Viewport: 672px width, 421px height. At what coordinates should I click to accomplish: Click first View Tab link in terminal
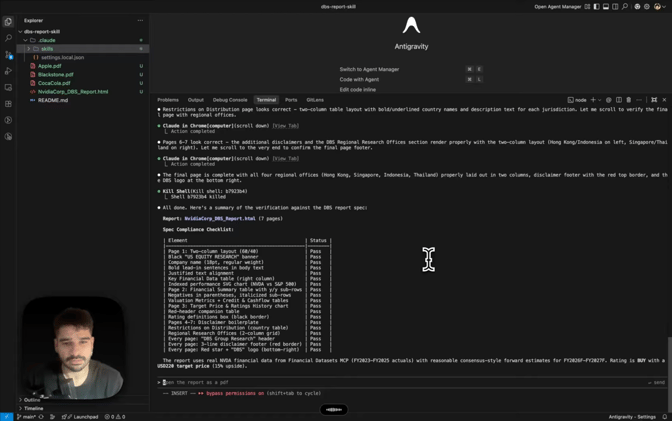pyautogui.click(x=285, y=126)
